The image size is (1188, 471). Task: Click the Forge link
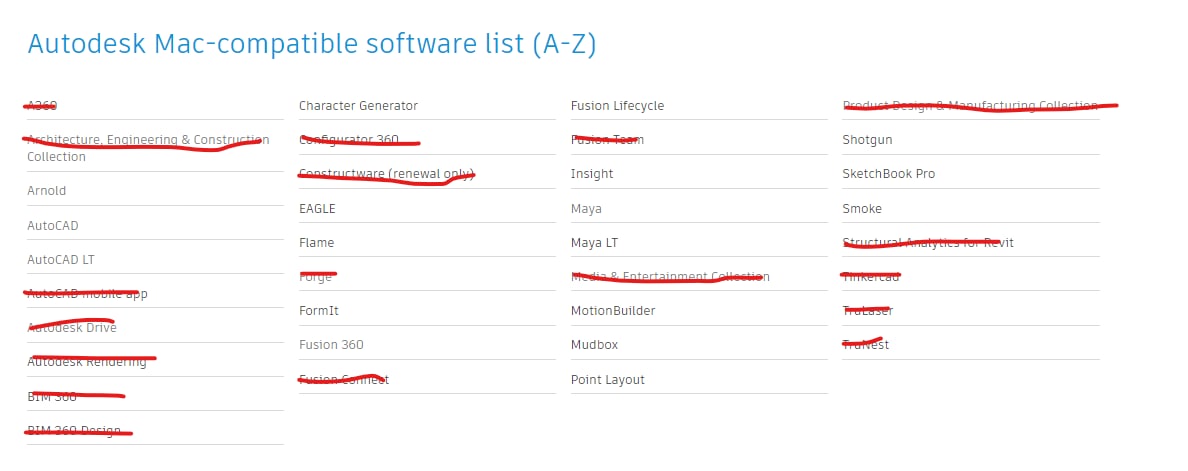pyautogui.click(x=315, y=277)
